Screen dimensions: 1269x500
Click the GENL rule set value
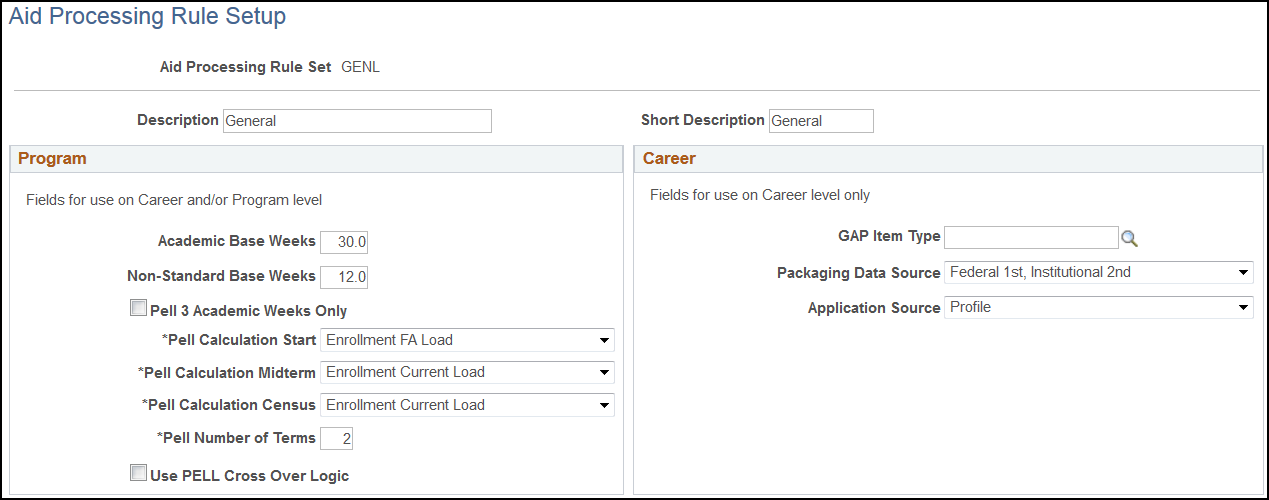(x=360, y=68)
